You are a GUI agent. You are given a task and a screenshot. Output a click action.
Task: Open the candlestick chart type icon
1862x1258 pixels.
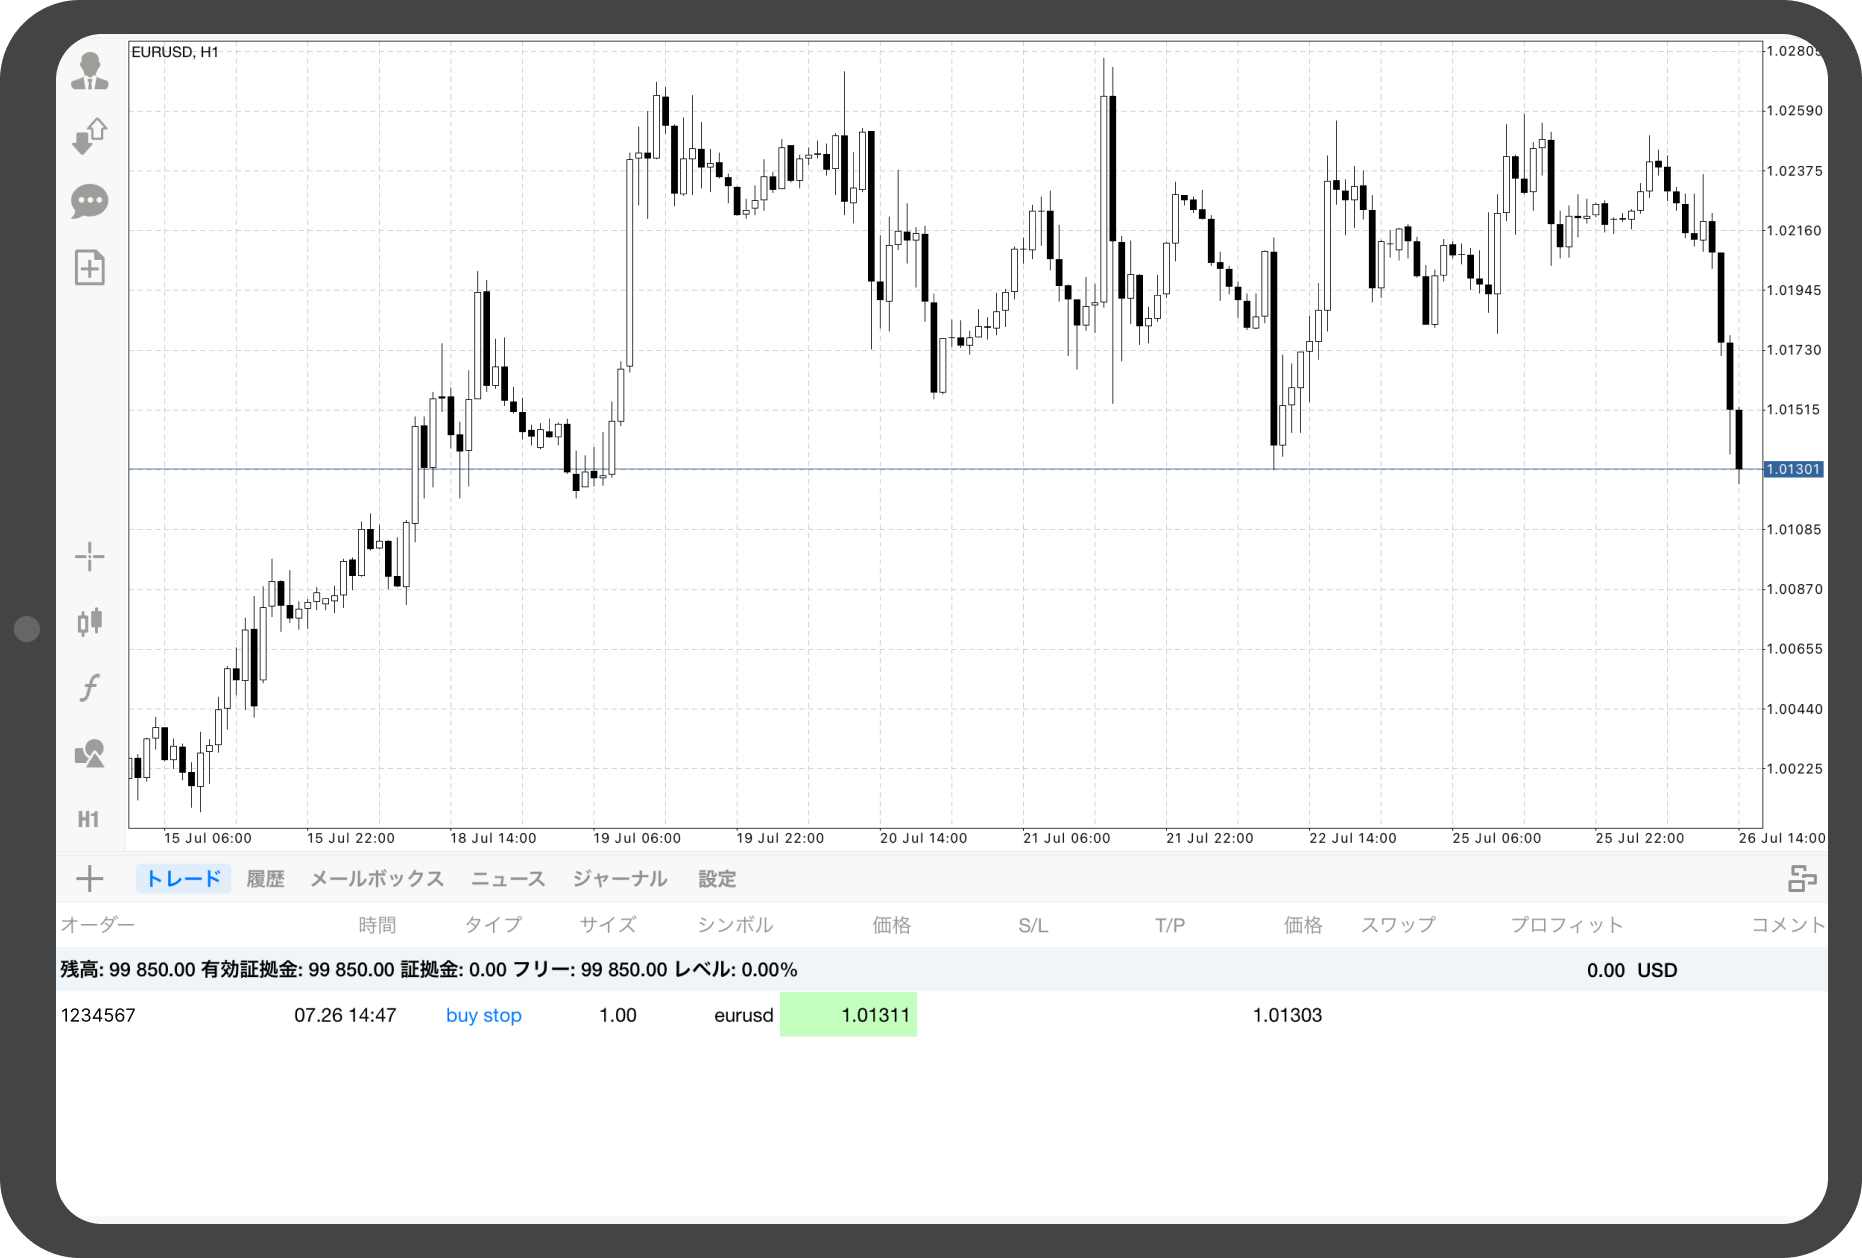(90, 622)
